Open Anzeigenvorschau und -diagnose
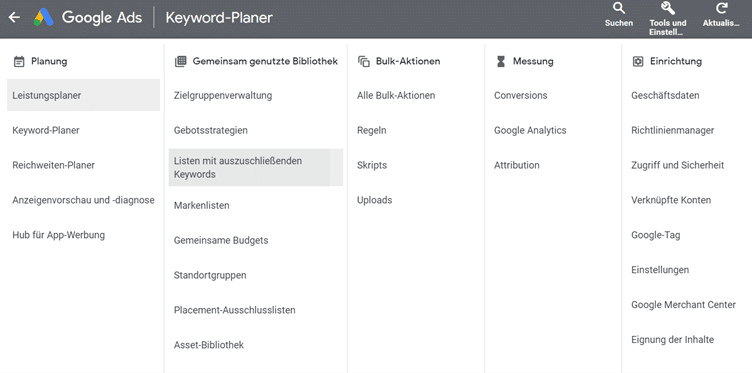 83,200
